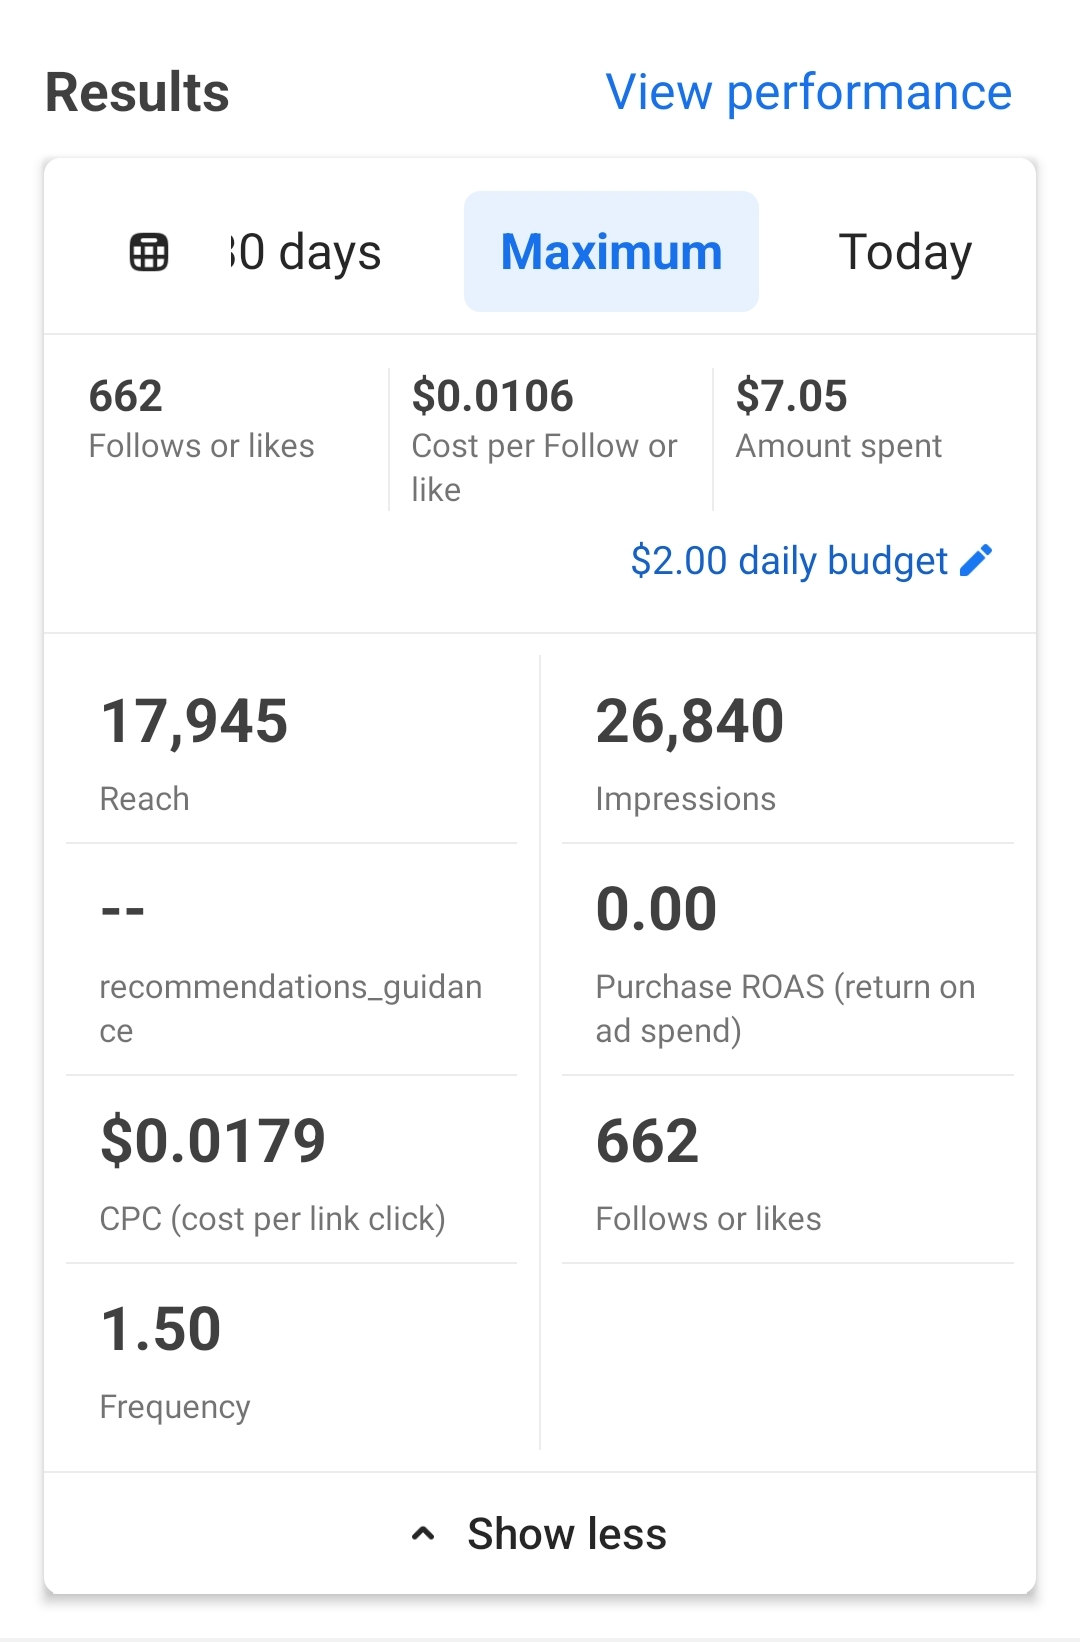1080x1642 pixels.
Task: Select the 30 days tab
Action: (306, 252)
